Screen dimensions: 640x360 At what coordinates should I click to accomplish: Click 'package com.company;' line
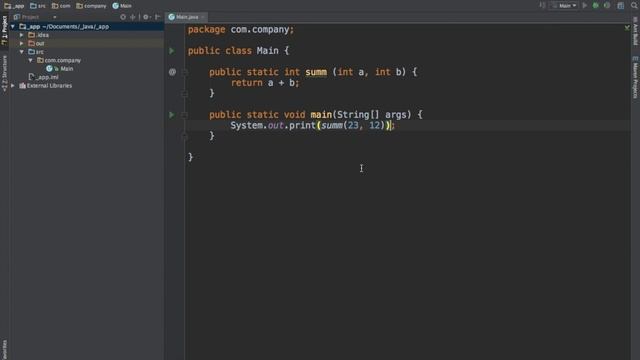(241, 30)
